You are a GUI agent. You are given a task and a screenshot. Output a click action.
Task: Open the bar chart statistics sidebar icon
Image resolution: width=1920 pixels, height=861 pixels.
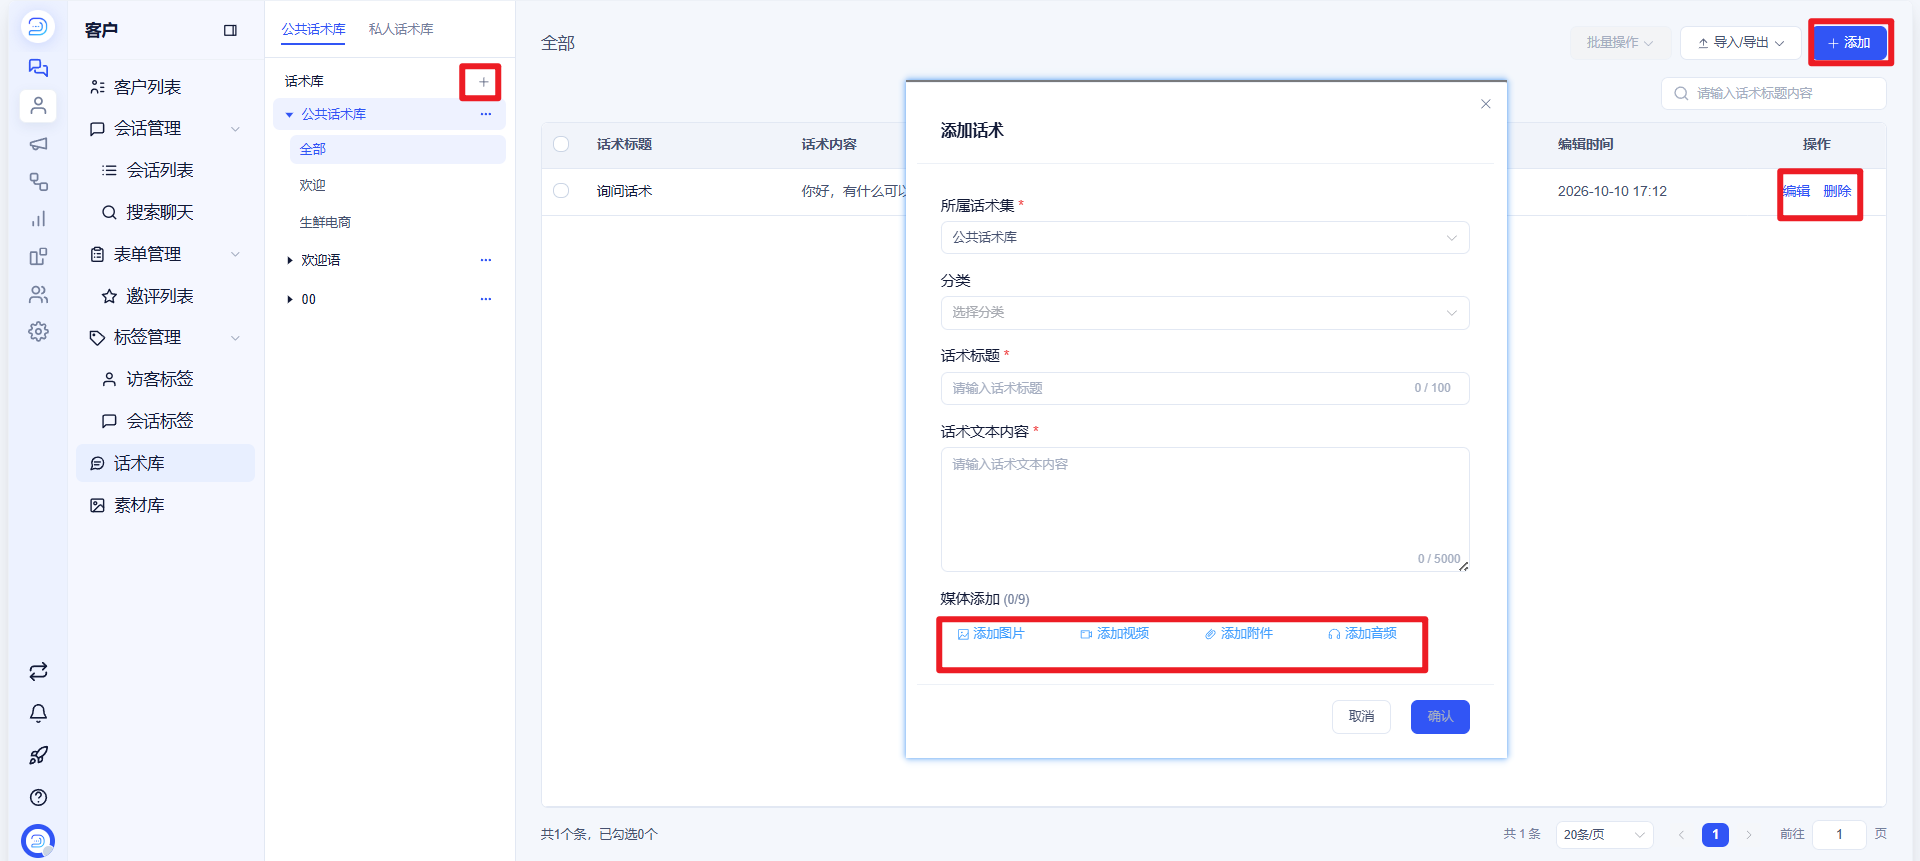click(x=38, y=219)
